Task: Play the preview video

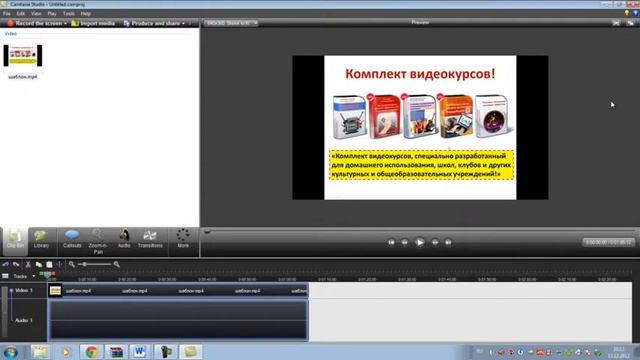Action: pos(420,242)
